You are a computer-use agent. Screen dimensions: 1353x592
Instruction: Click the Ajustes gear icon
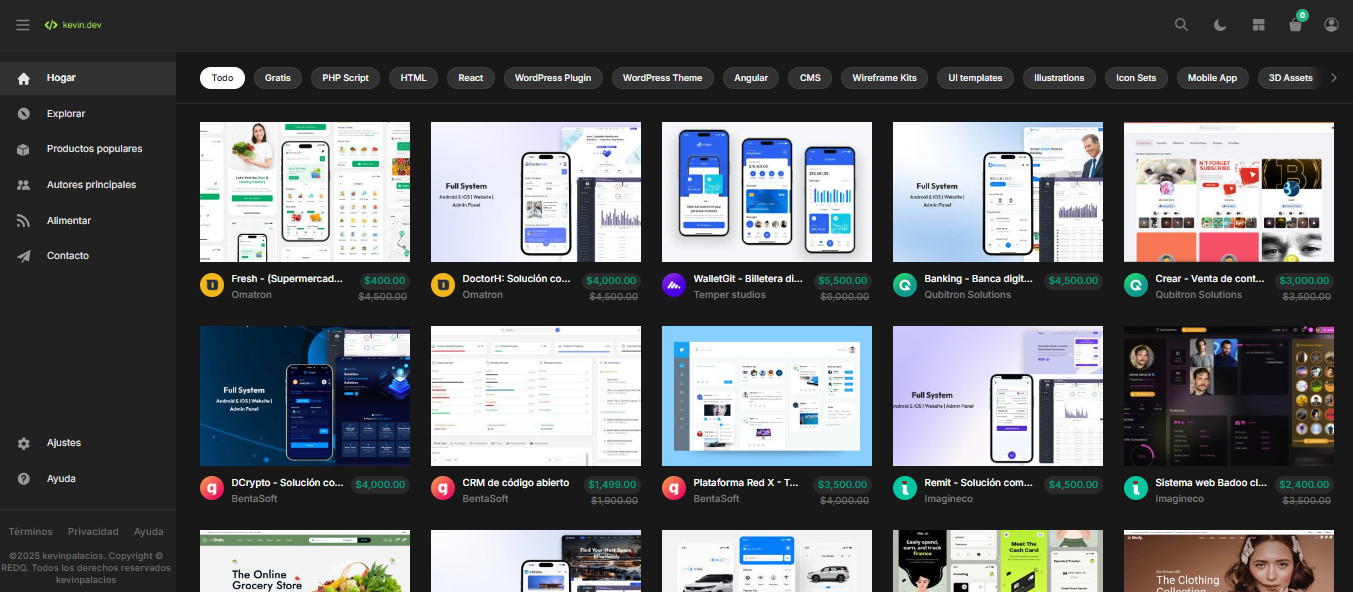(24, 443)
